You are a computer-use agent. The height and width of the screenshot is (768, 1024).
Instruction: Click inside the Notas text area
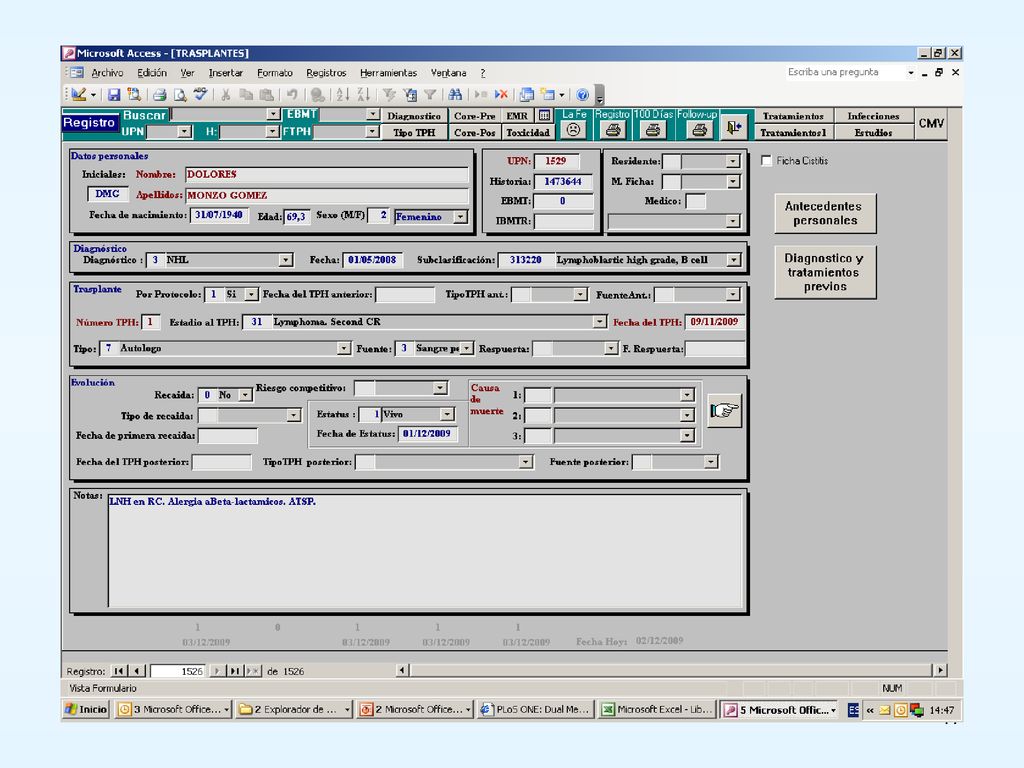425,551
